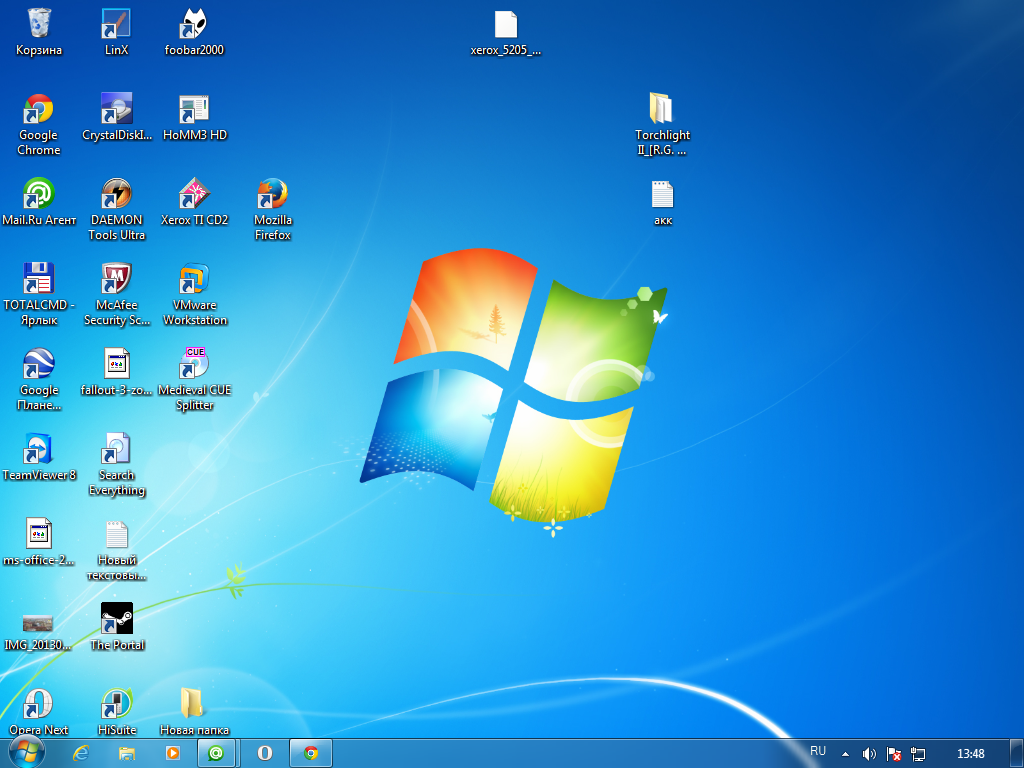This screenshot has width=1024, height=768.
Task: Select the xerox_5205 file on desktop
Action: pyautogui.click(x=506, y=24)
